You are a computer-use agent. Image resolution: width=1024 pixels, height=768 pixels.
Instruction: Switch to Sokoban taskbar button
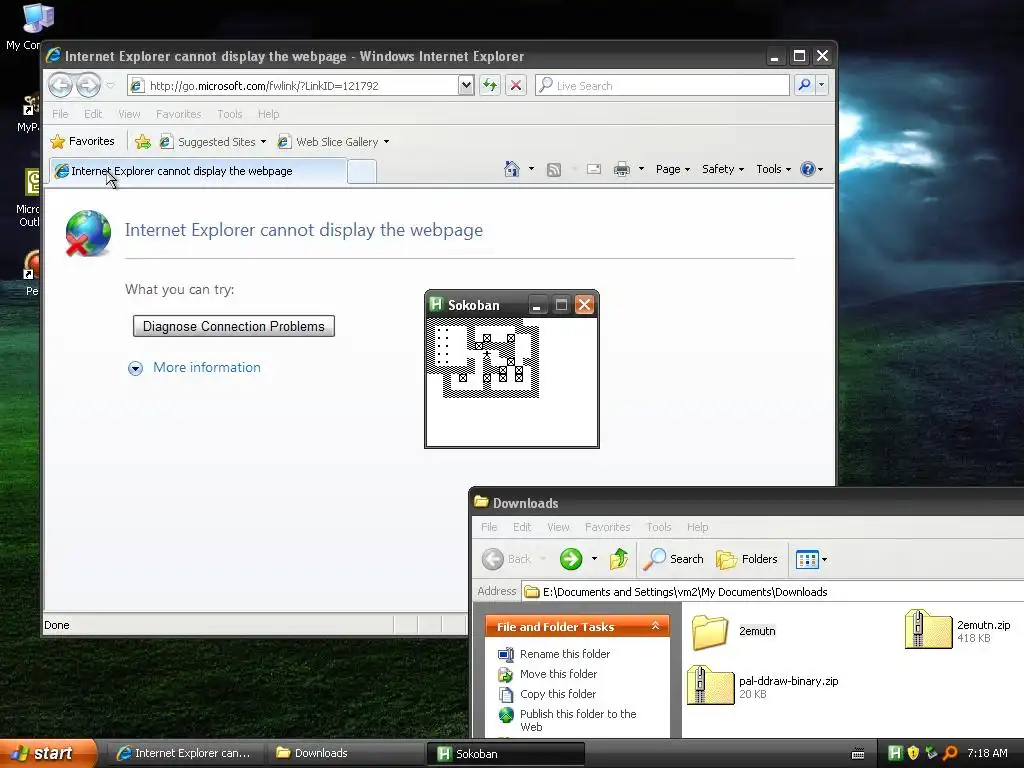pos(506,754)
